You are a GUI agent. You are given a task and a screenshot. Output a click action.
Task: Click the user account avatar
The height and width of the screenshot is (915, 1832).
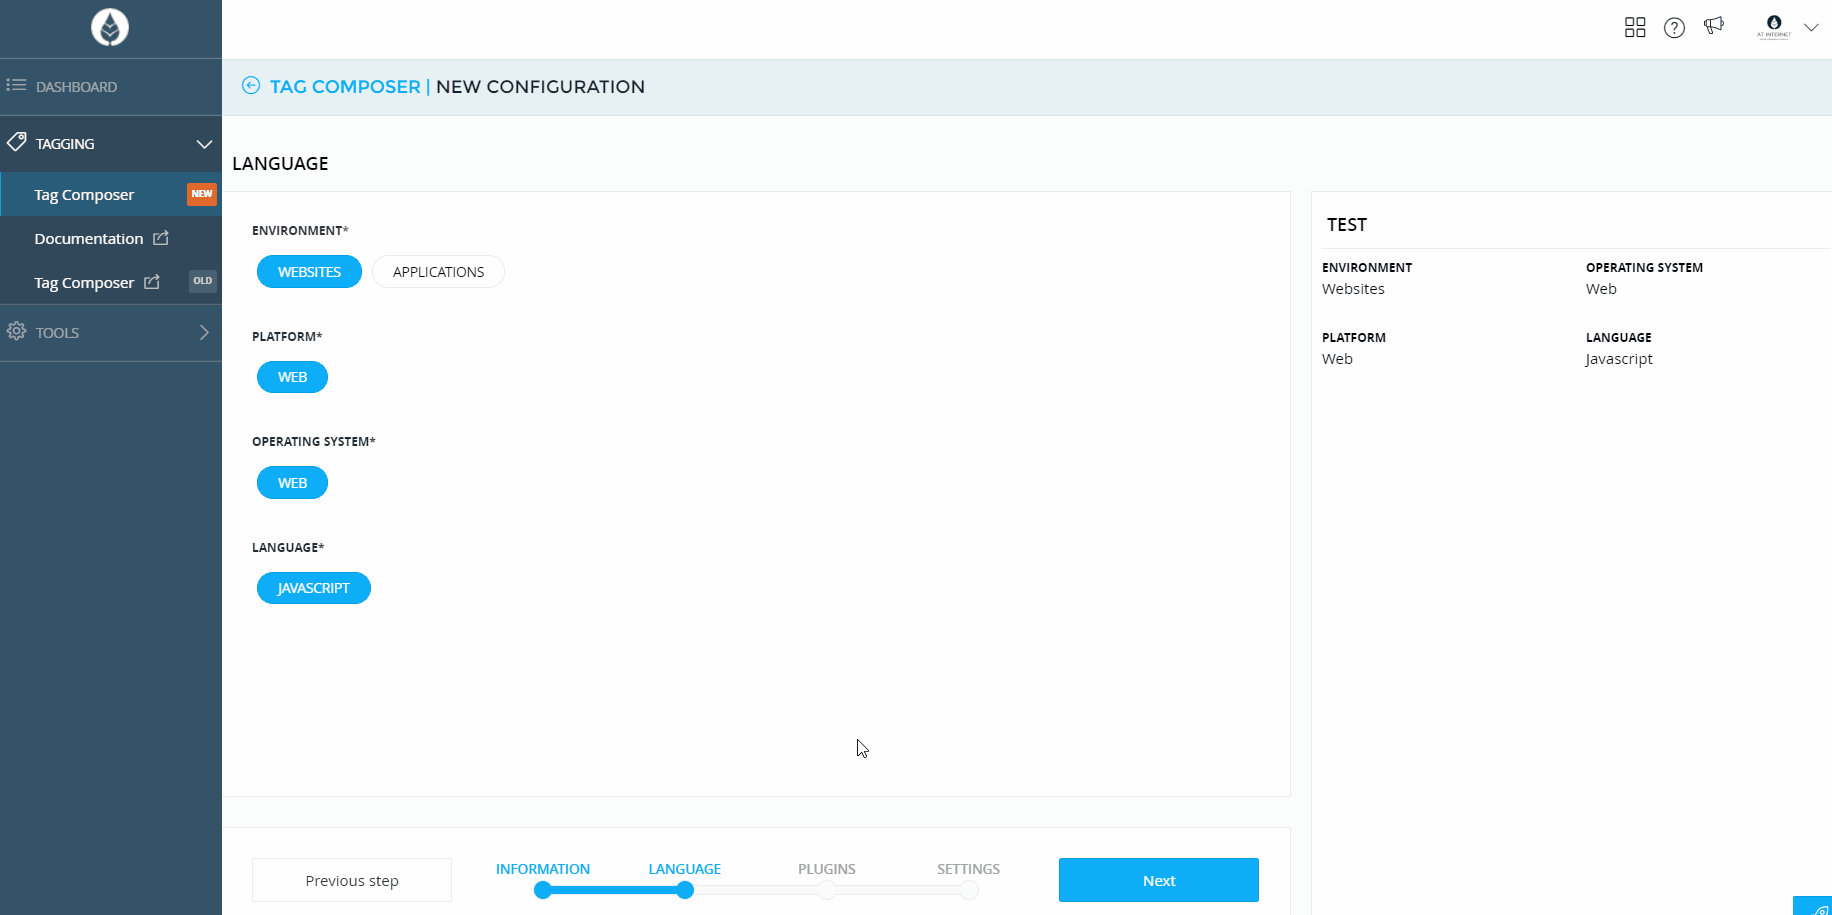coord(1774,26)
